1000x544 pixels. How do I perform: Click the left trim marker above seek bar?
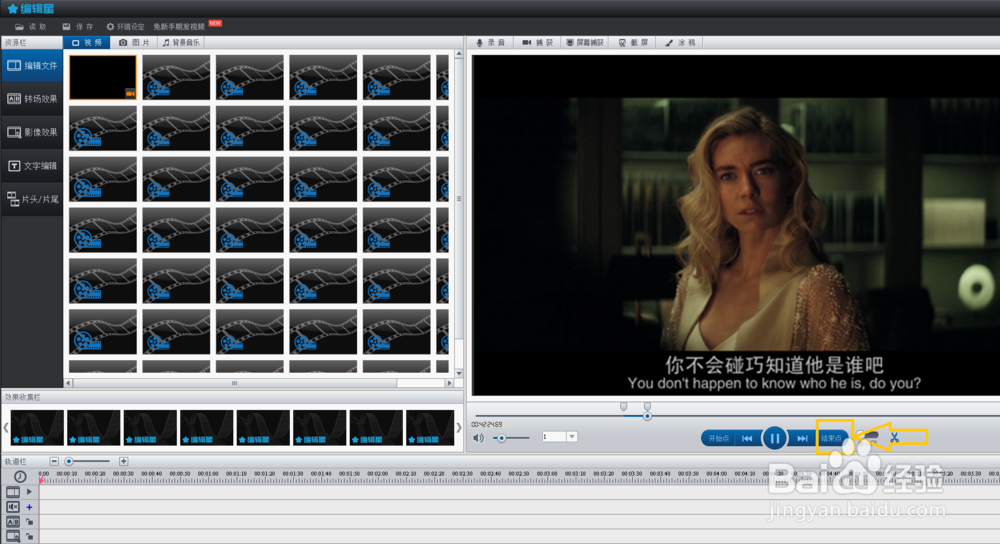click(x=623, y=406)
